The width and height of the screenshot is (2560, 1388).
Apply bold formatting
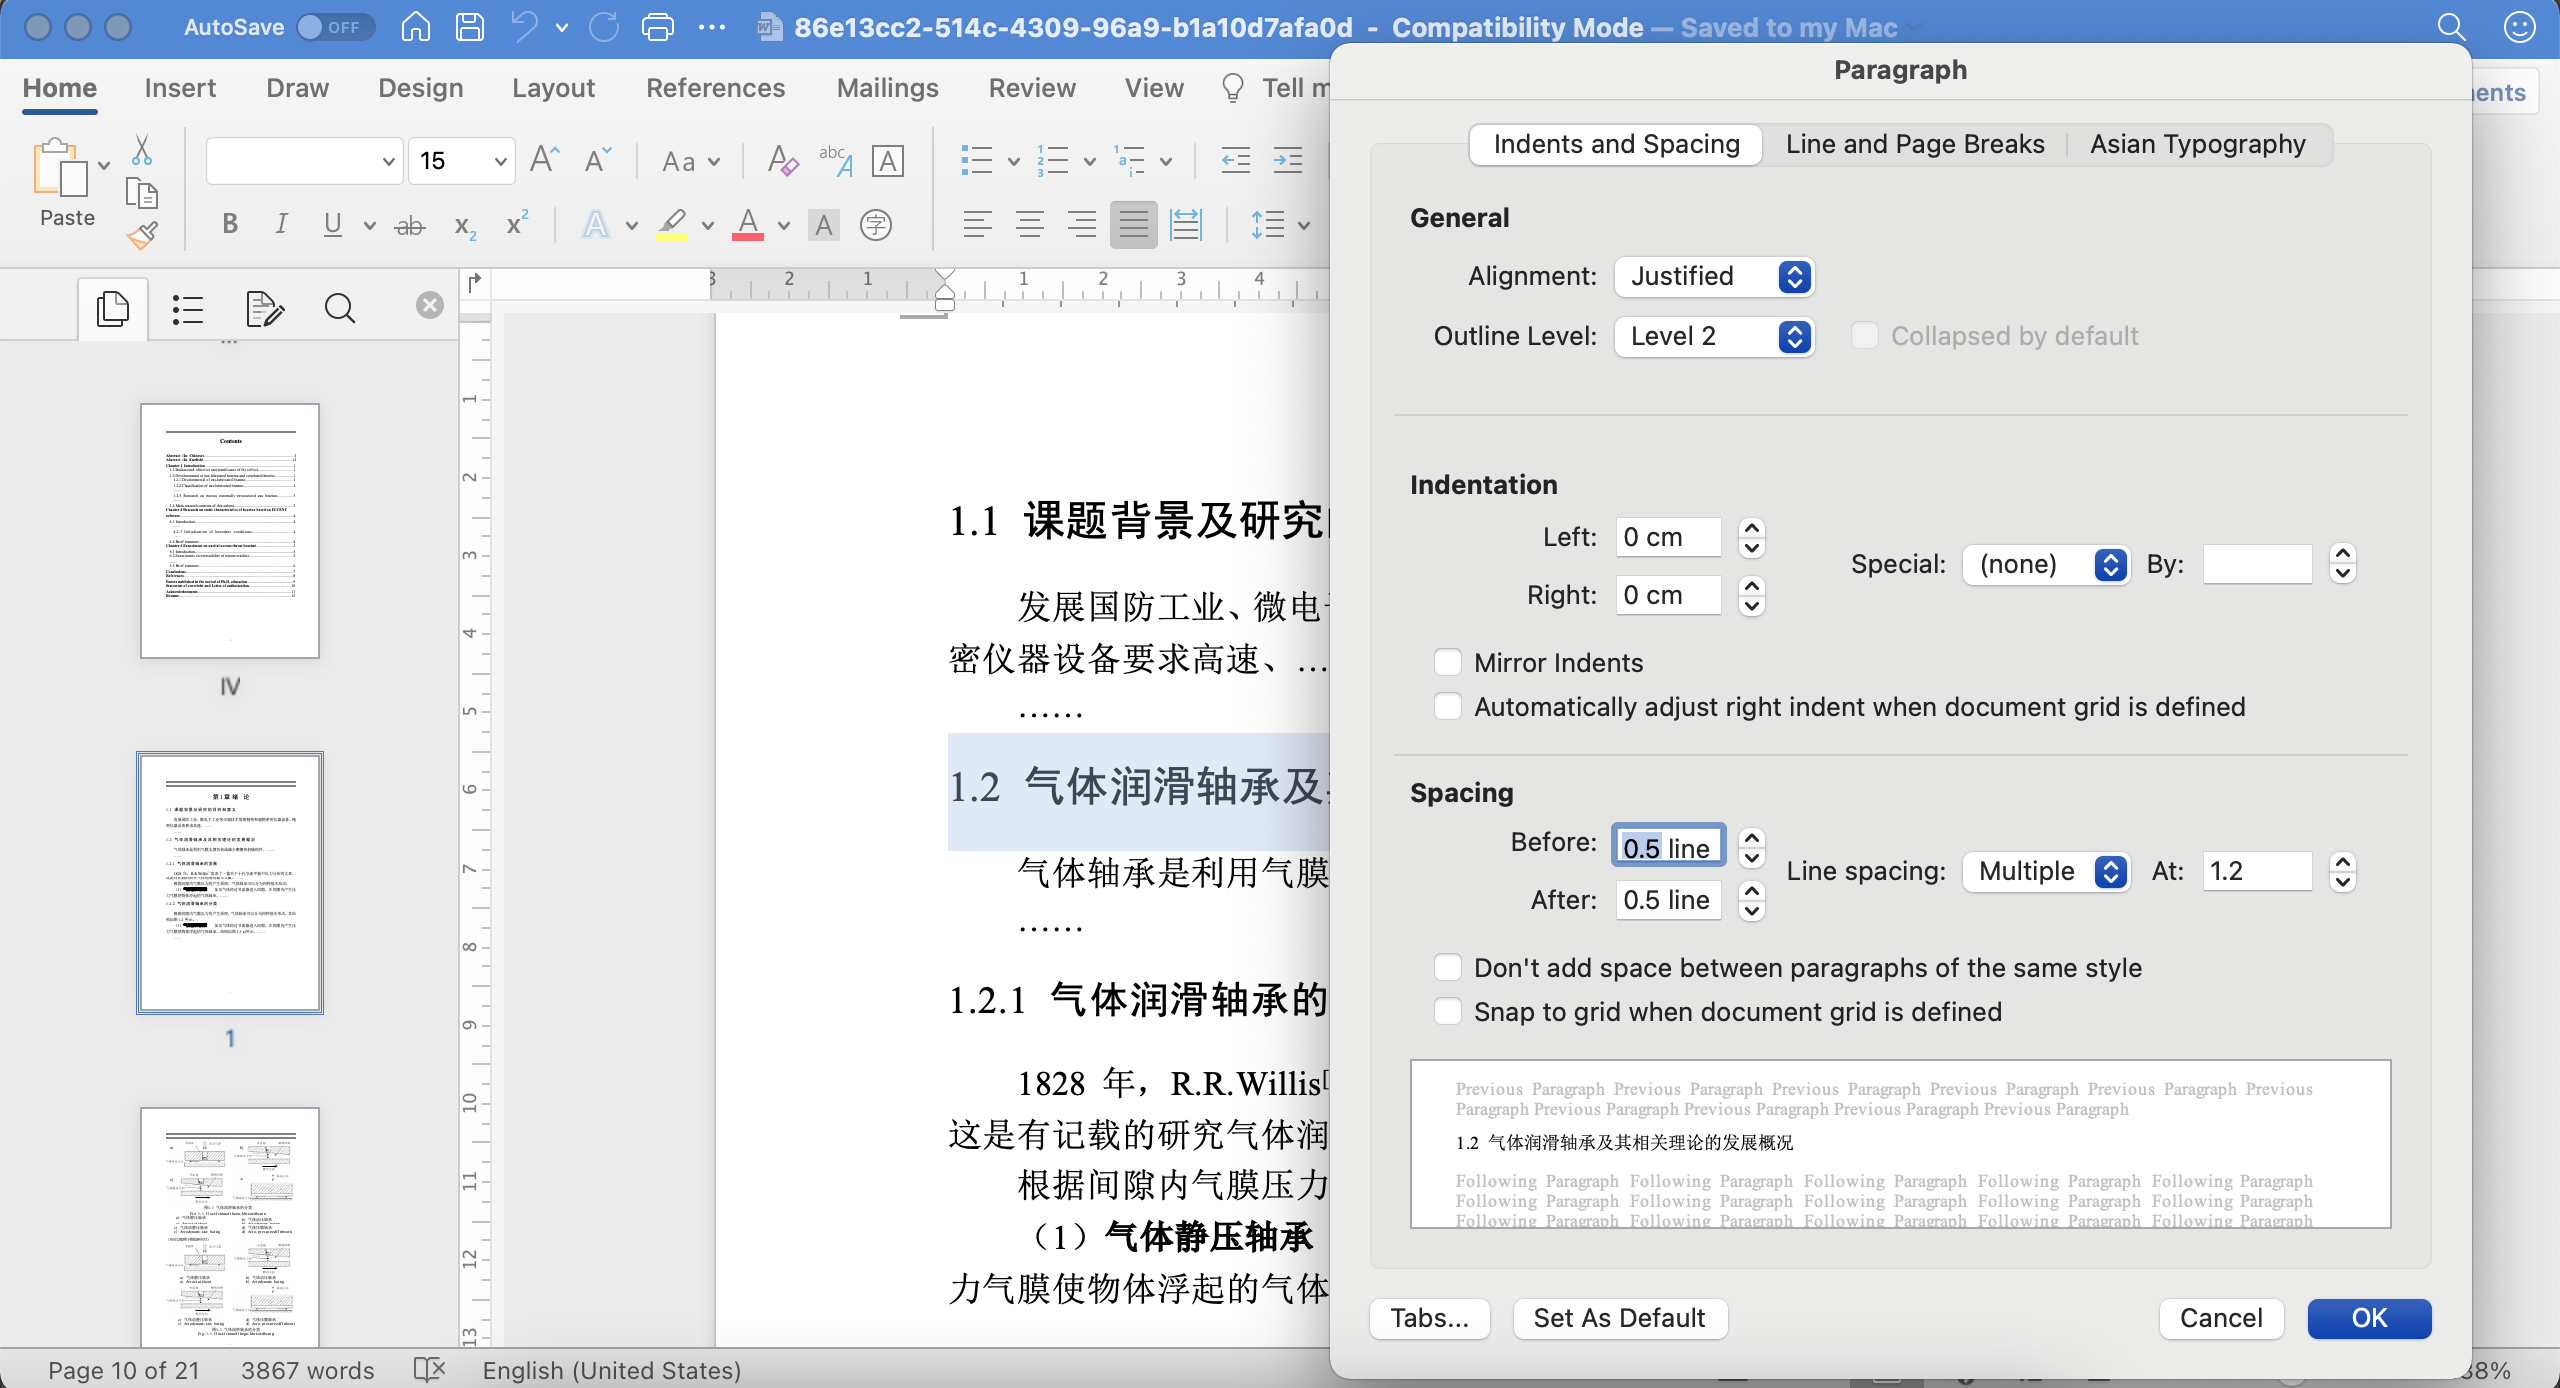(x=228, y=224)
